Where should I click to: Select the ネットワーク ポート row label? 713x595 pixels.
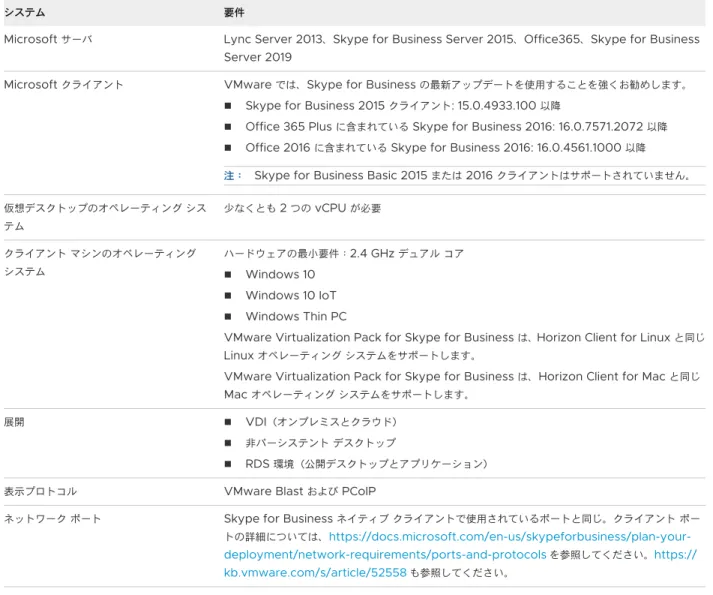click(52, 519)
